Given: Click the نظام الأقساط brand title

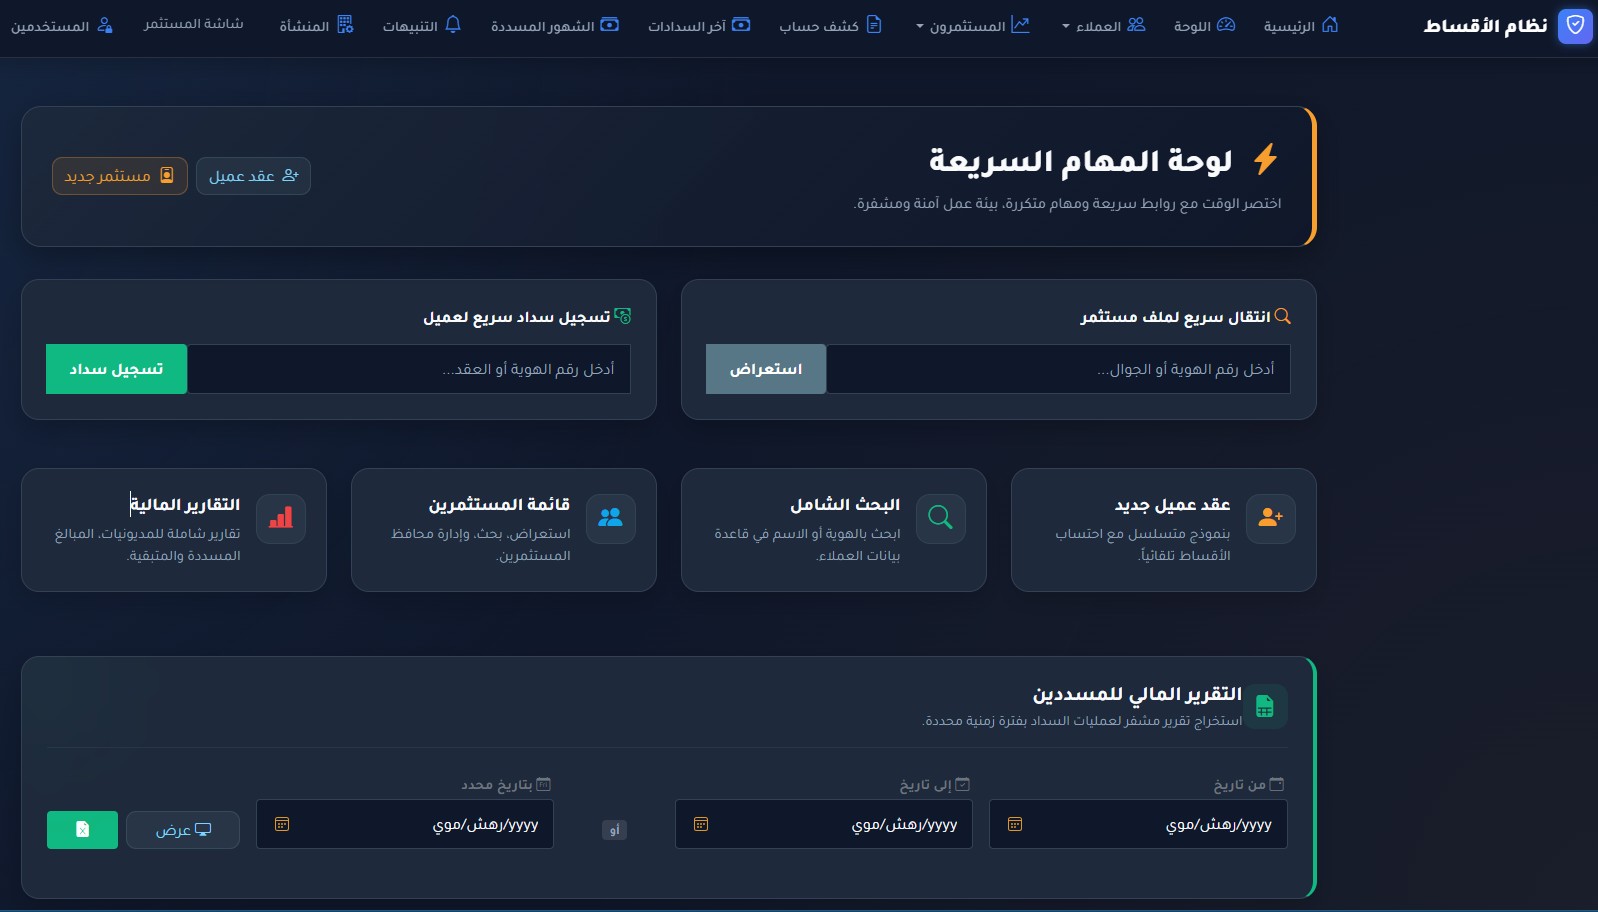Looking at the screenshot, I should point(1486,25).
